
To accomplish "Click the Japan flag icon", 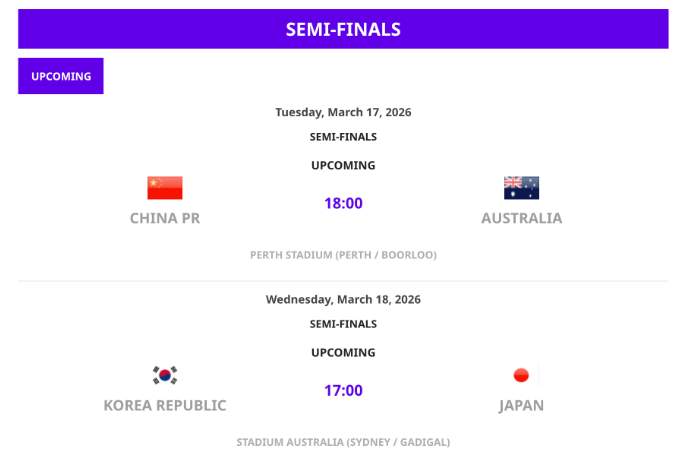I will [x=521, y=375].
